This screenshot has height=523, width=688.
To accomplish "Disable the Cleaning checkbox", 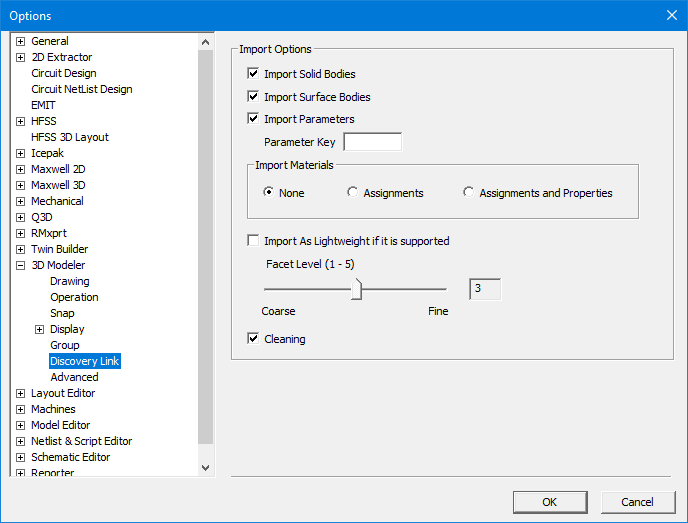I will [253, 339].
